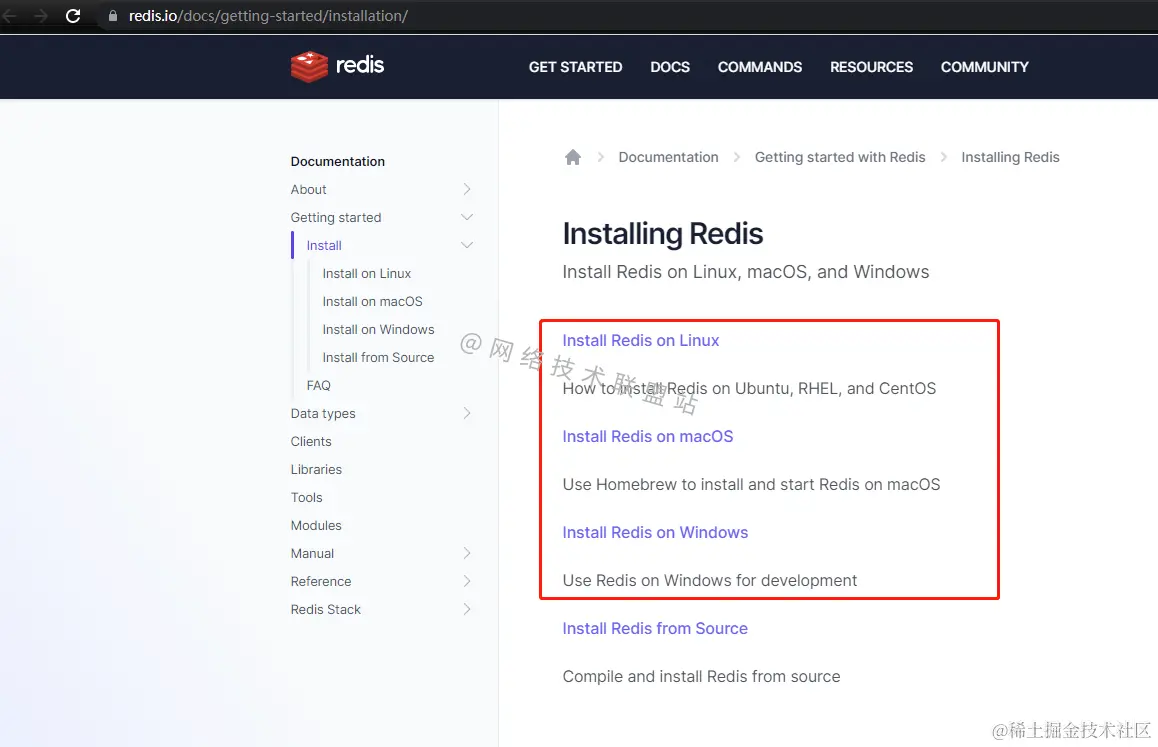
Task: Open Libraries in the sidebar
Action: (316, 469)
